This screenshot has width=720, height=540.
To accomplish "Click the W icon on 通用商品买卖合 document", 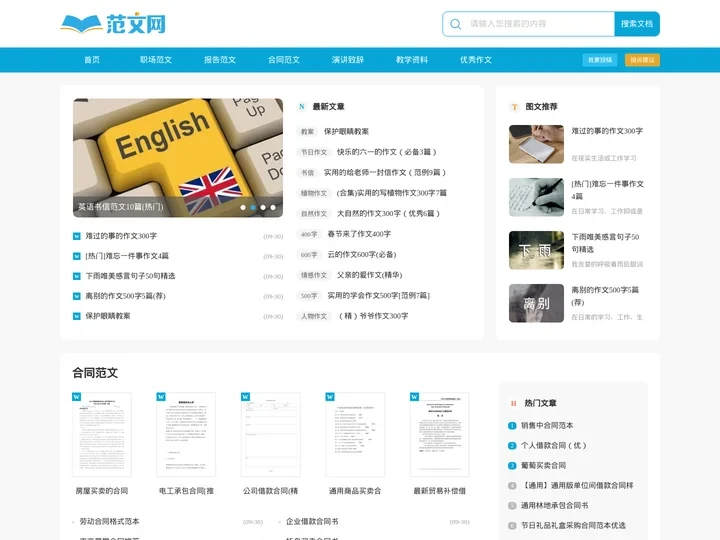I will pos(330,397).
